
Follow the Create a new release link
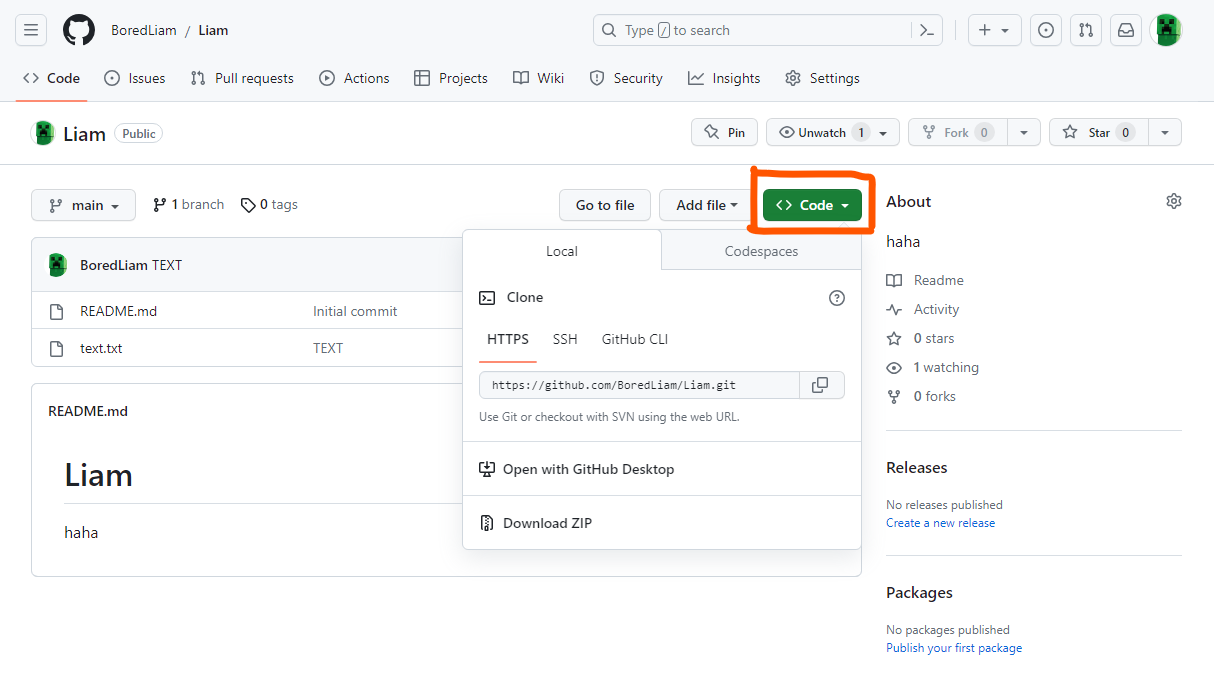(940, 523)
